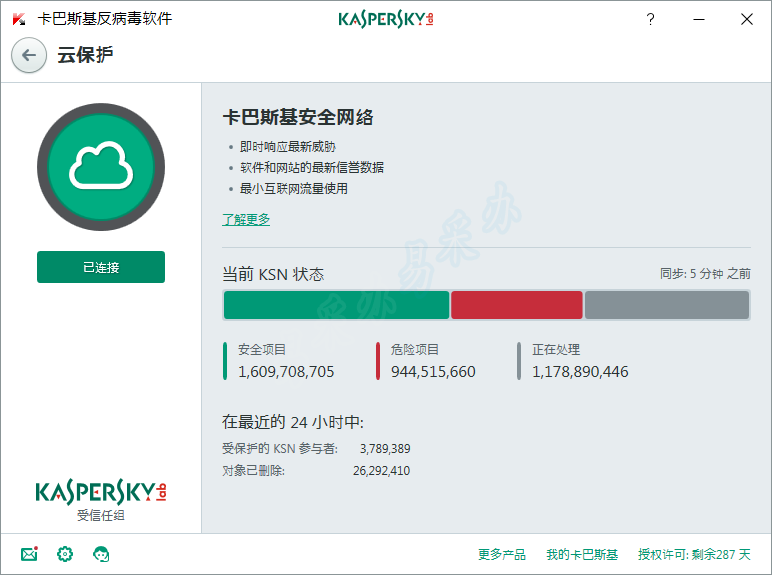
Task: Click the gray processing segment of KSN bar
Action: coord(667,305)
